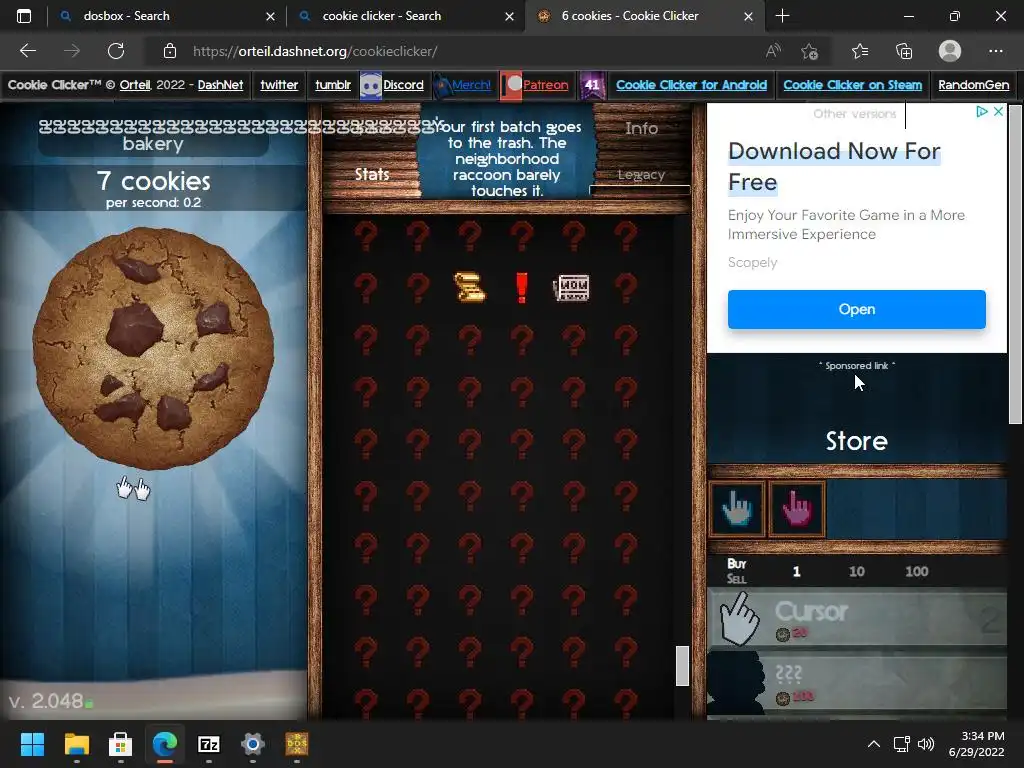The image size is (1024, 768).
Task: Switch to Buy mode in store
Action: click(737, 563)
